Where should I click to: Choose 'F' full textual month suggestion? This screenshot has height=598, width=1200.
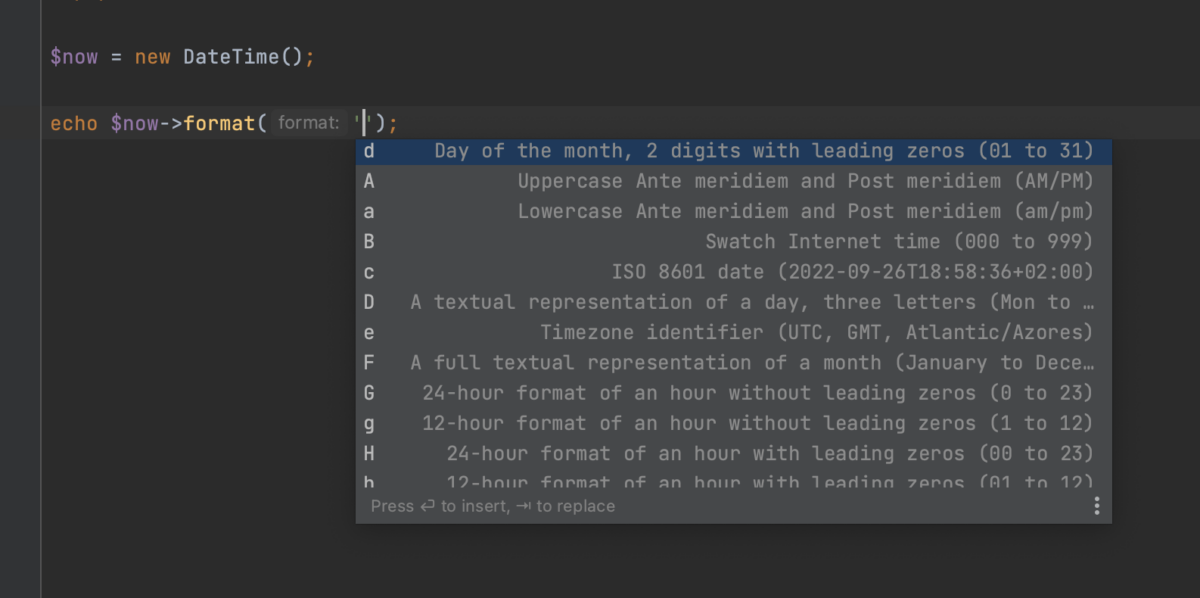click(x=733, y=362)
